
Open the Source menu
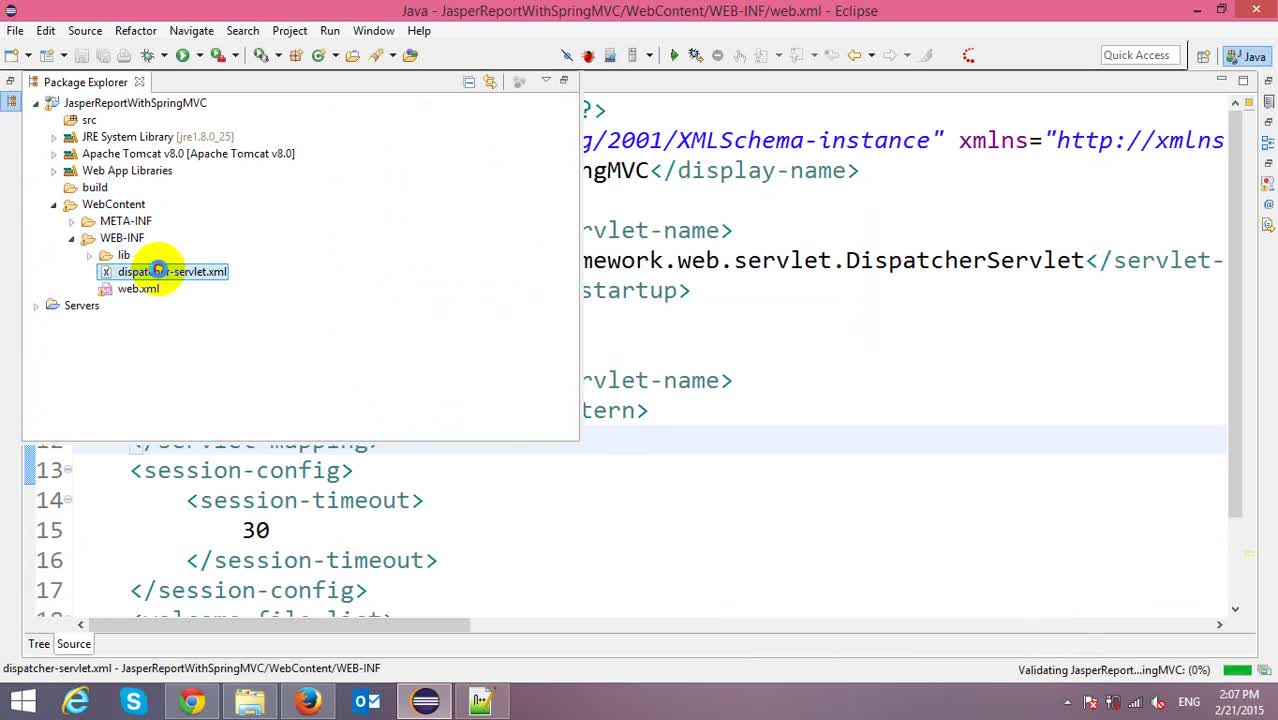click(x=85, y=31)
